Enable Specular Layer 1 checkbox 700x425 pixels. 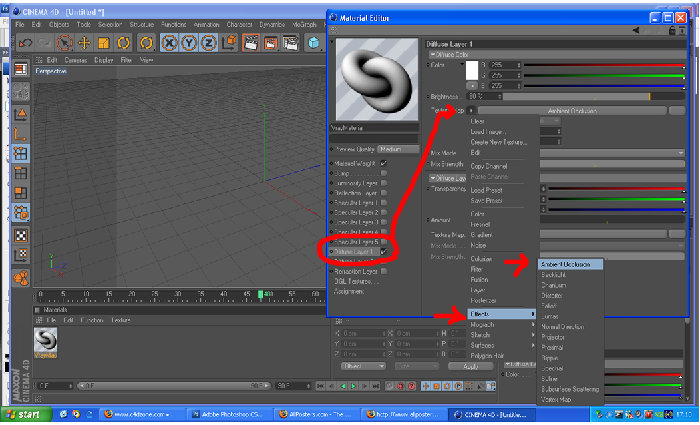point(383,203)
